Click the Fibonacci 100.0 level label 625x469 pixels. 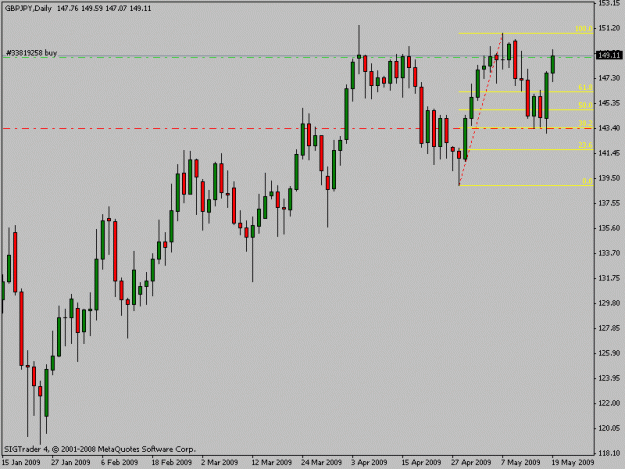point(584,29)
